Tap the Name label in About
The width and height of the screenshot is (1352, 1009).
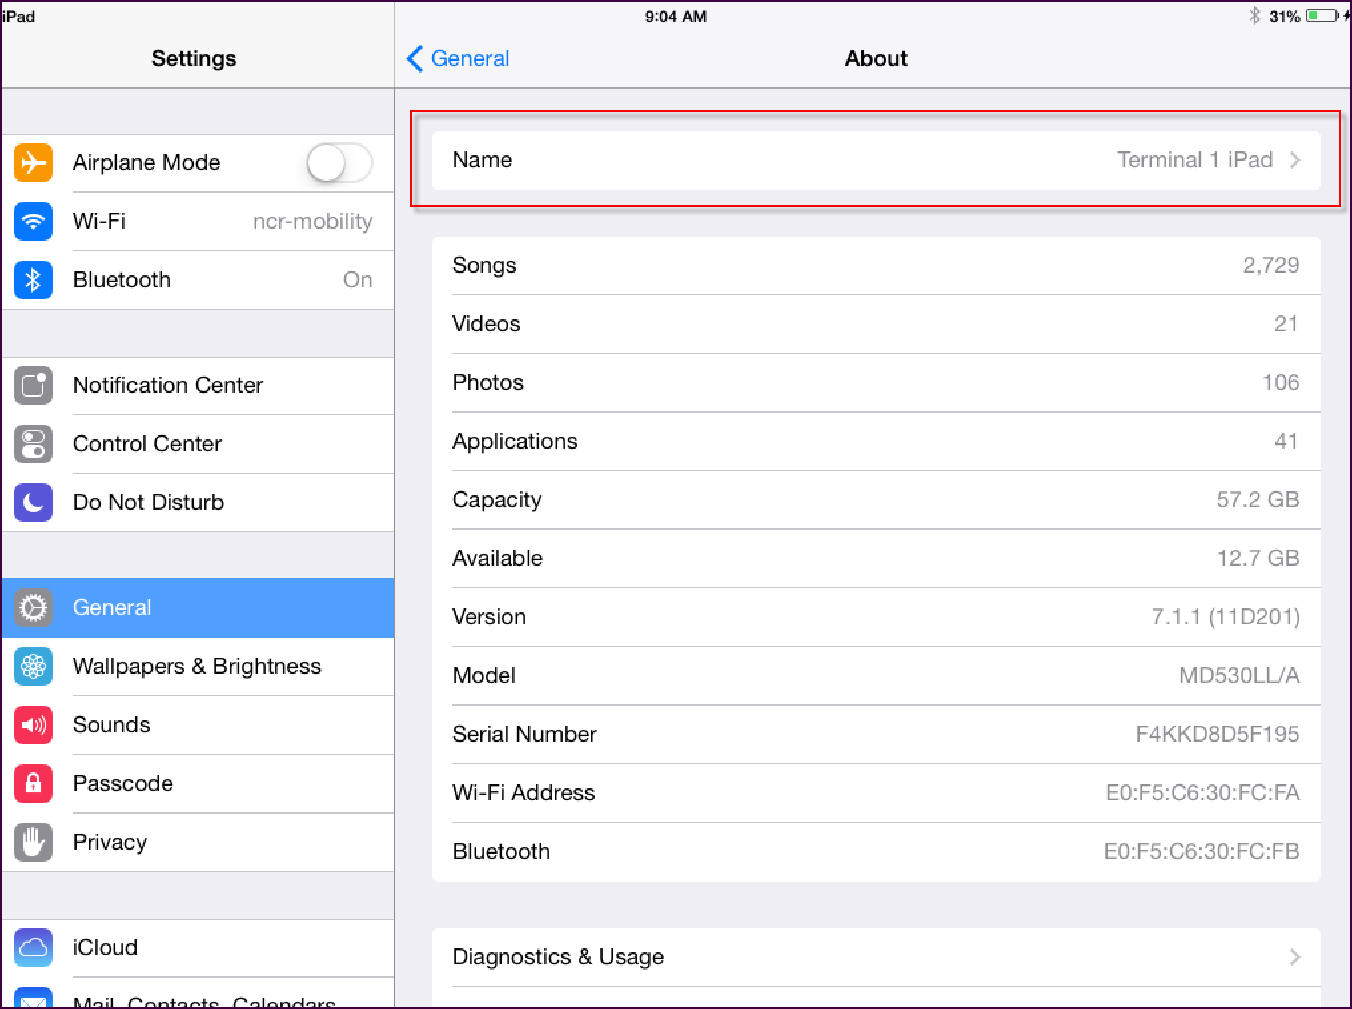tap(482, 160)
